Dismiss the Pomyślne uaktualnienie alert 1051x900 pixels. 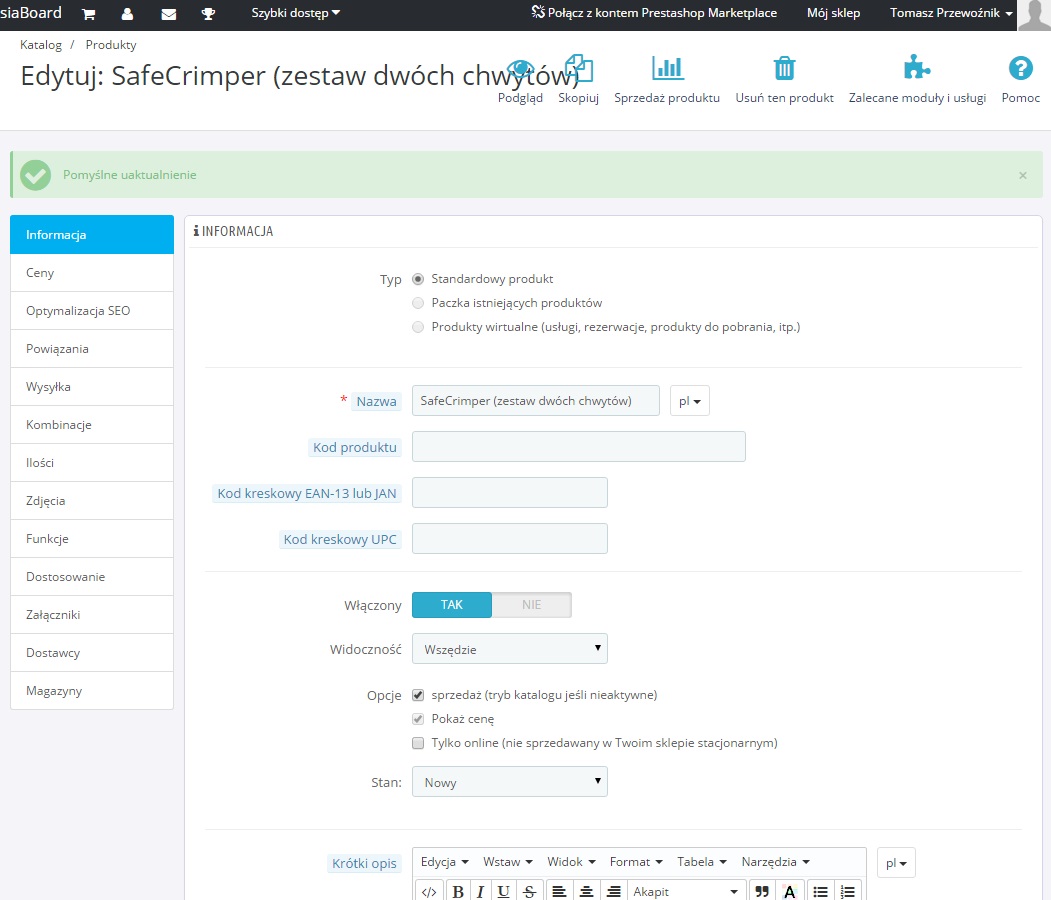coord(1023,176)
